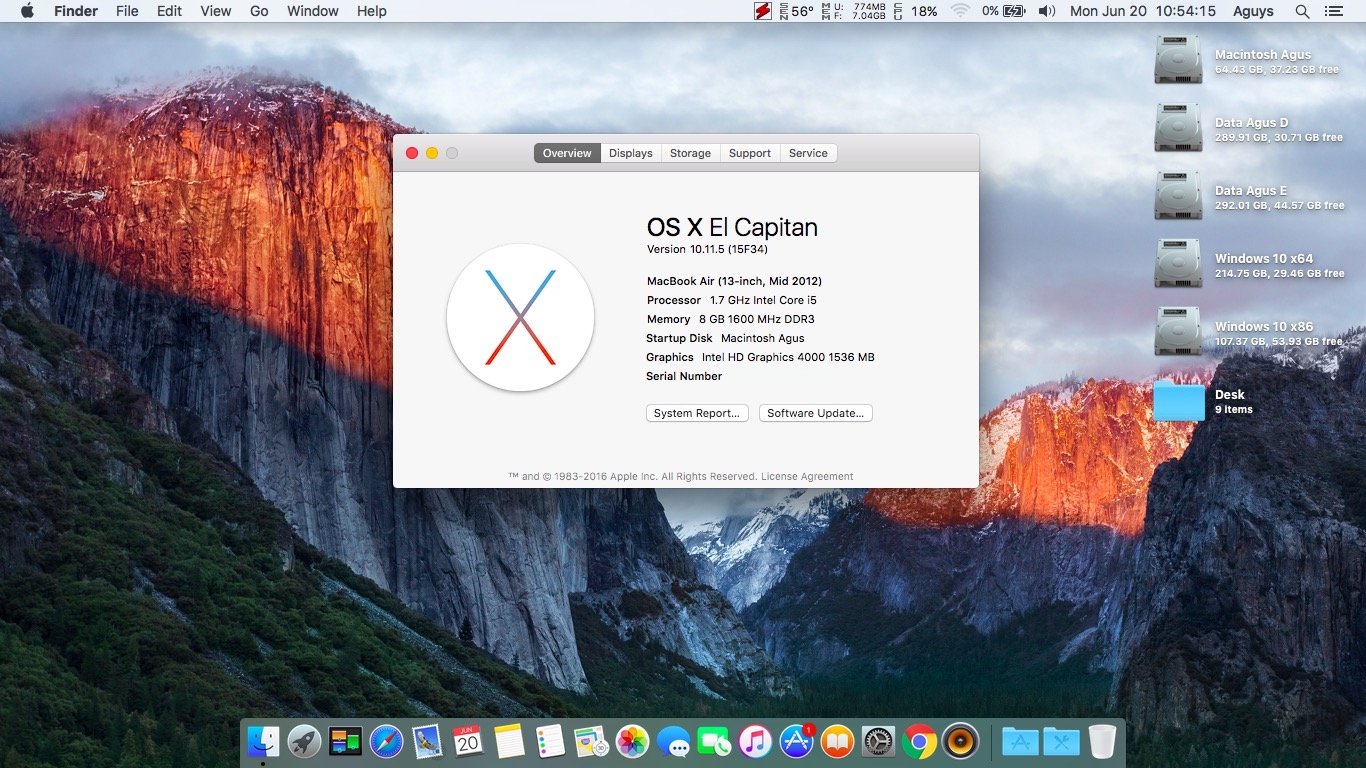Viewport: 1366px width, 768px height.
Task: Open Applications folder stack in Dock
Action: [1020, 741]
